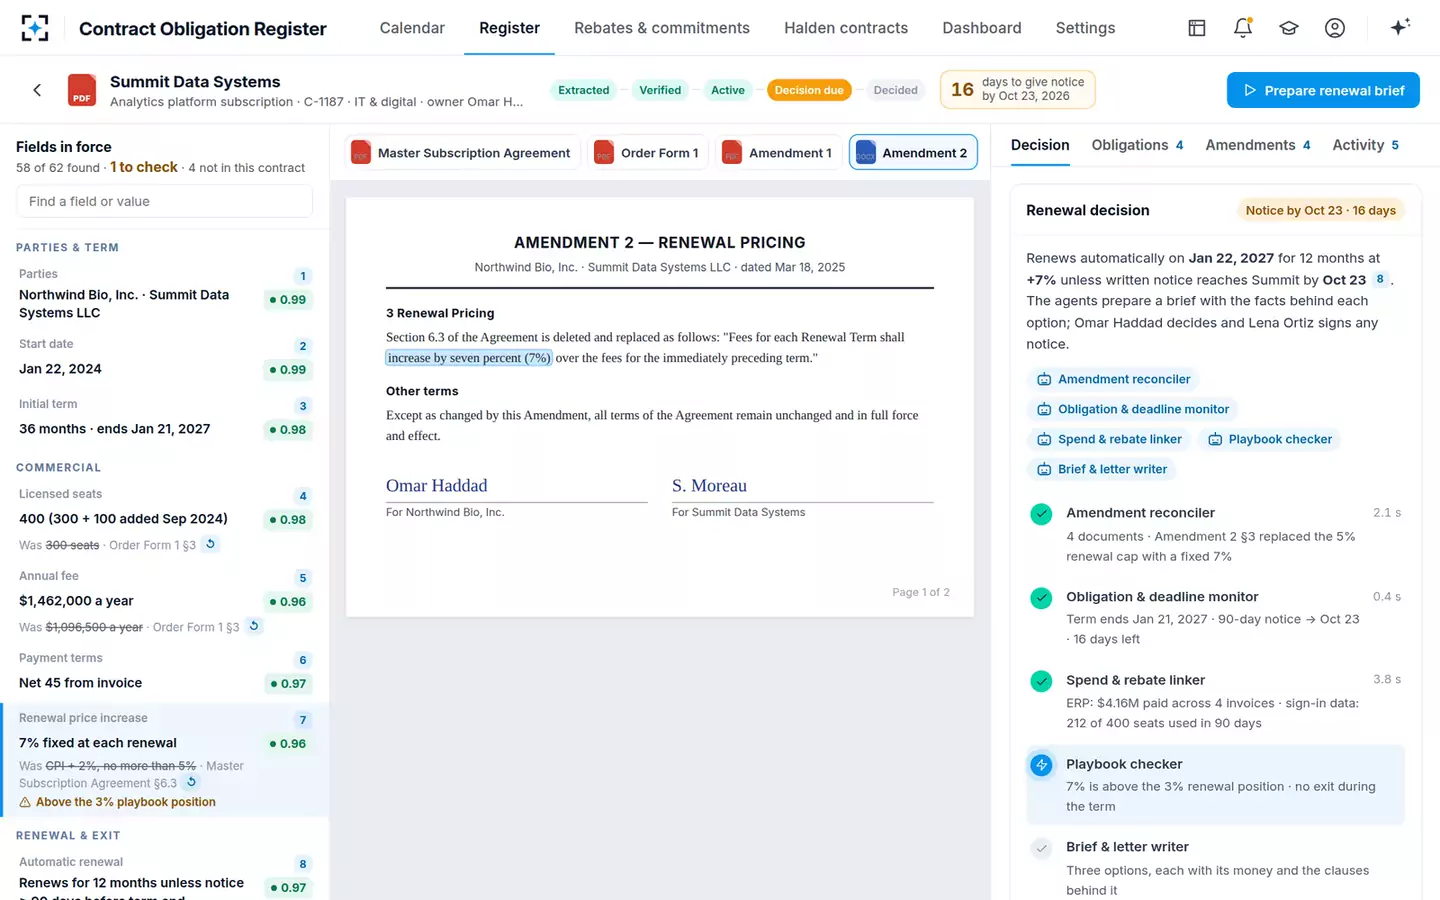Click the highlighted "increase by seven percent (7%)" text
The width and height of the screenshot is (1440, 900).
point(469,358)
